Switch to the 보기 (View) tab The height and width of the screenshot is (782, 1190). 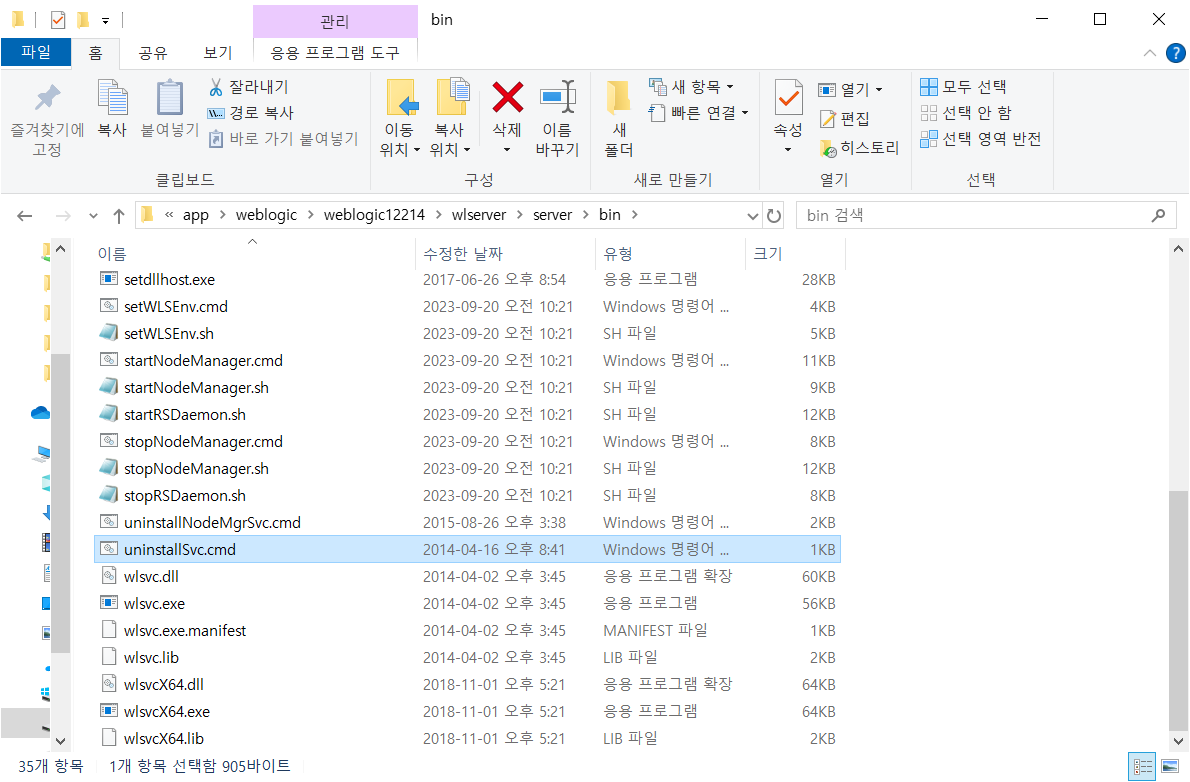tap(218, 52)
